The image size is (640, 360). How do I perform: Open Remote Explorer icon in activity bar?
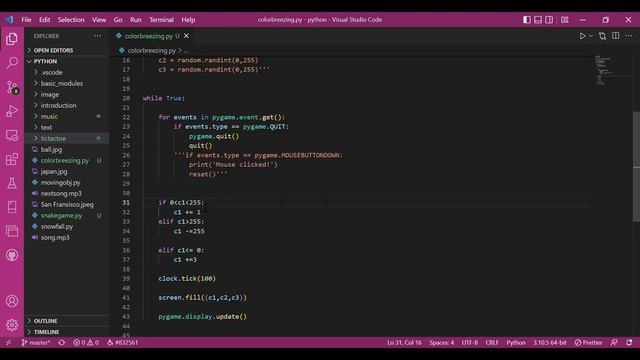pos(12,135)
